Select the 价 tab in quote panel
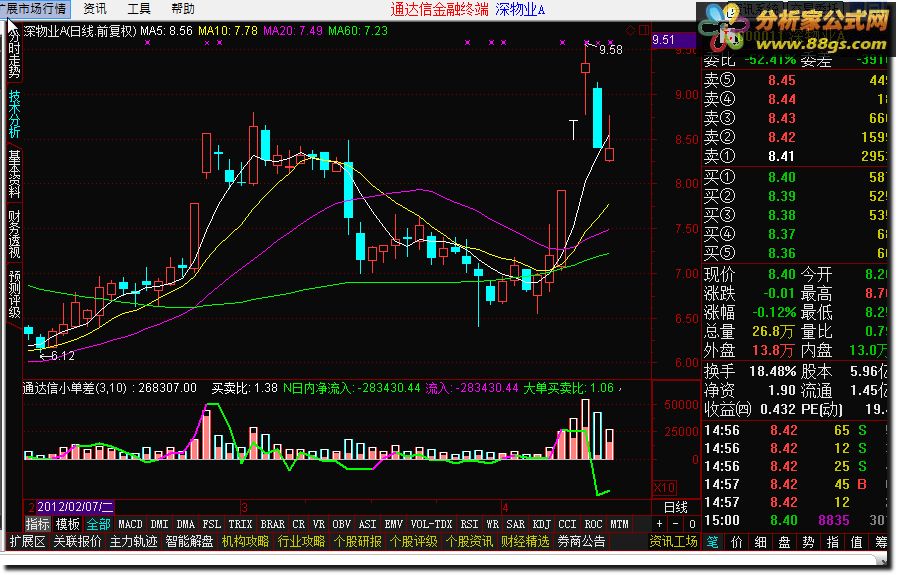 click(737, 542)
